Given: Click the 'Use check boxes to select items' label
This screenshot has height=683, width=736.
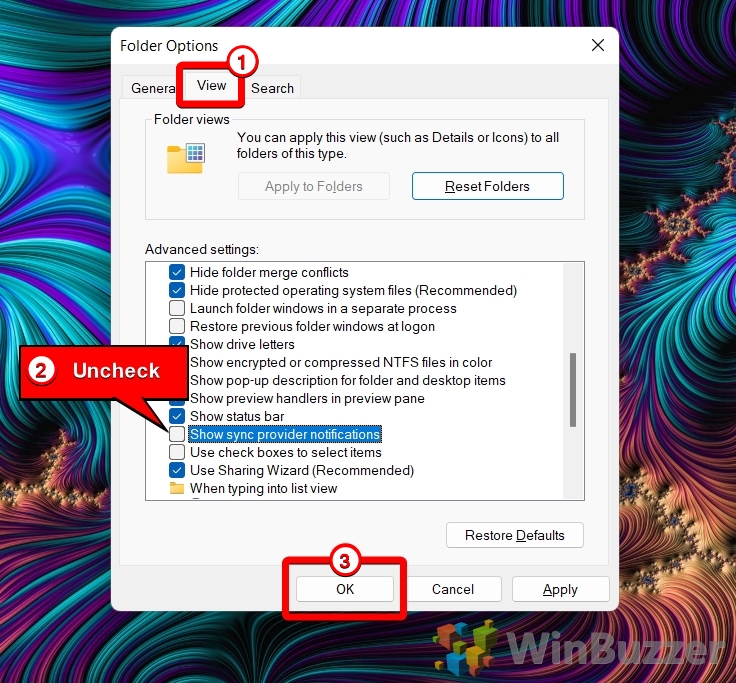Looking at the screenshot, I should 285,452.
